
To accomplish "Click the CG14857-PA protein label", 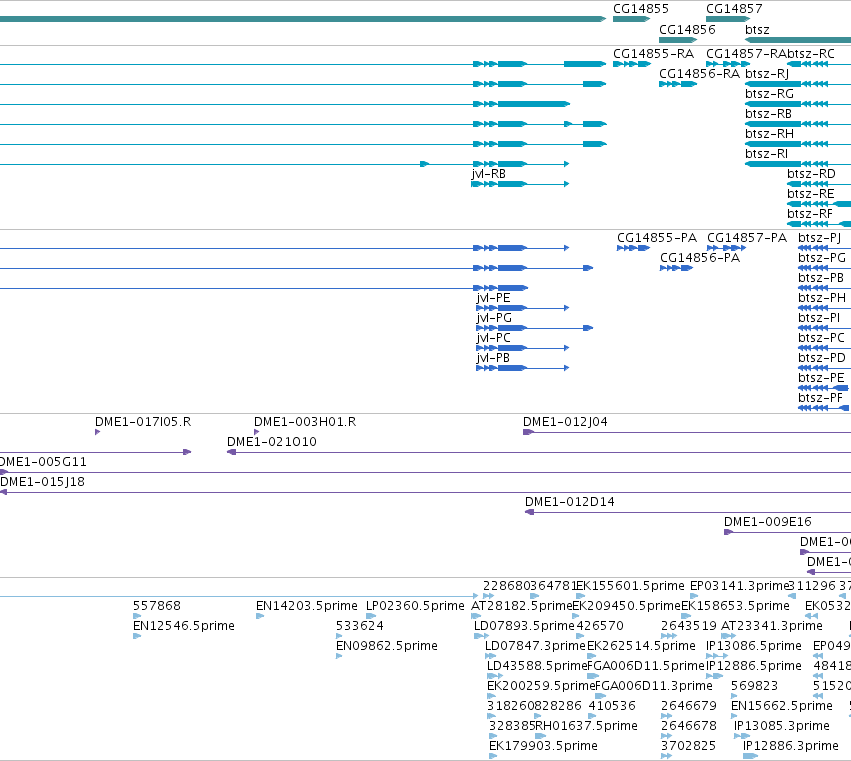I will [747, 238].
